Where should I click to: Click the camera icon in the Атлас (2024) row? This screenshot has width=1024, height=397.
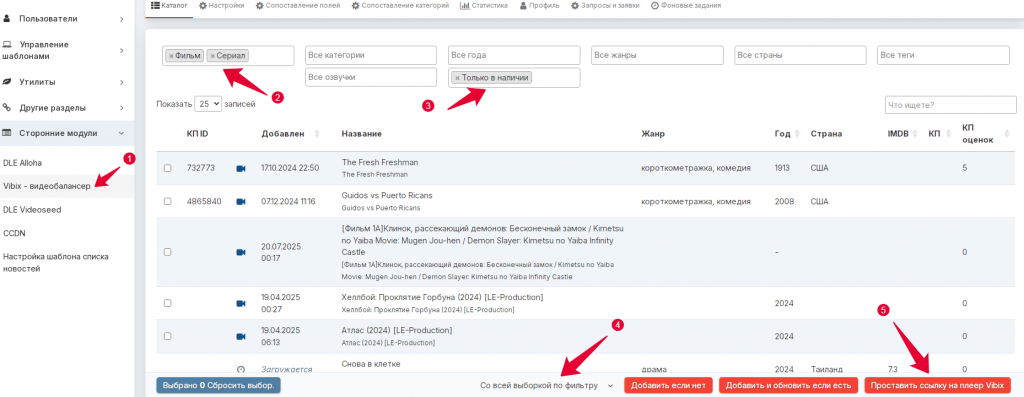pos(240,336)
